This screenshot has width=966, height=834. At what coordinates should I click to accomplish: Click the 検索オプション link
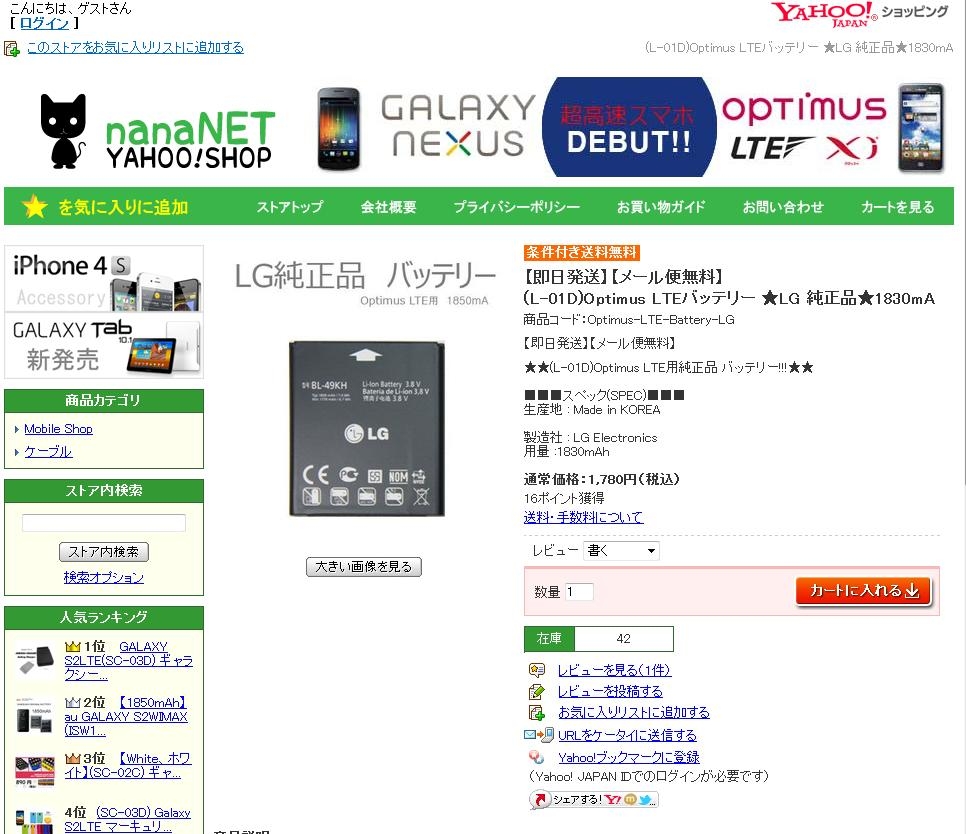tap(104, 577)
